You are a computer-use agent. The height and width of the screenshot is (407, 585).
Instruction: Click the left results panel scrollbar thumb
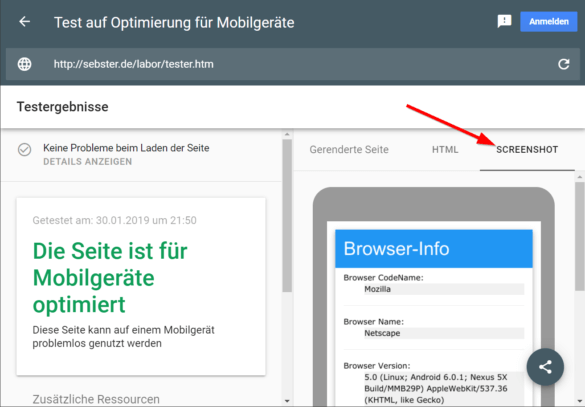click(287, 216)
